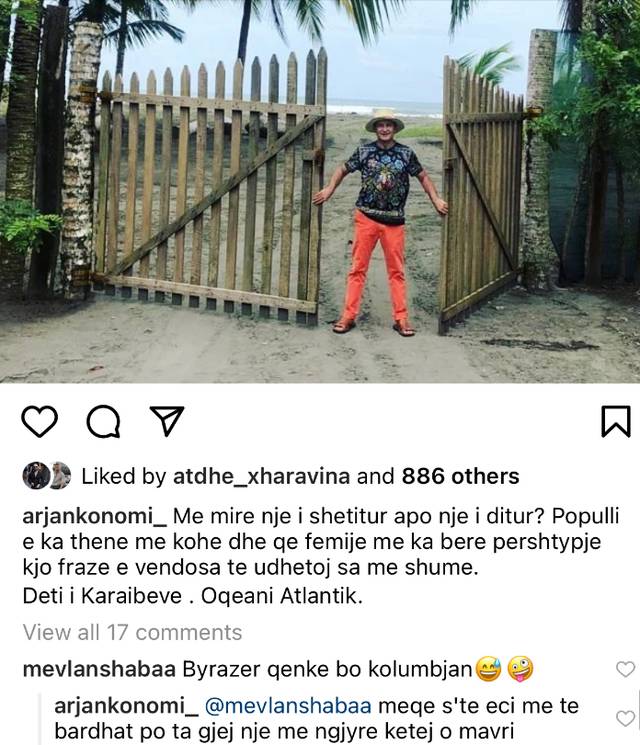
Task: Open arjankonomi_ profile from caption
Action: click(95, 516)
